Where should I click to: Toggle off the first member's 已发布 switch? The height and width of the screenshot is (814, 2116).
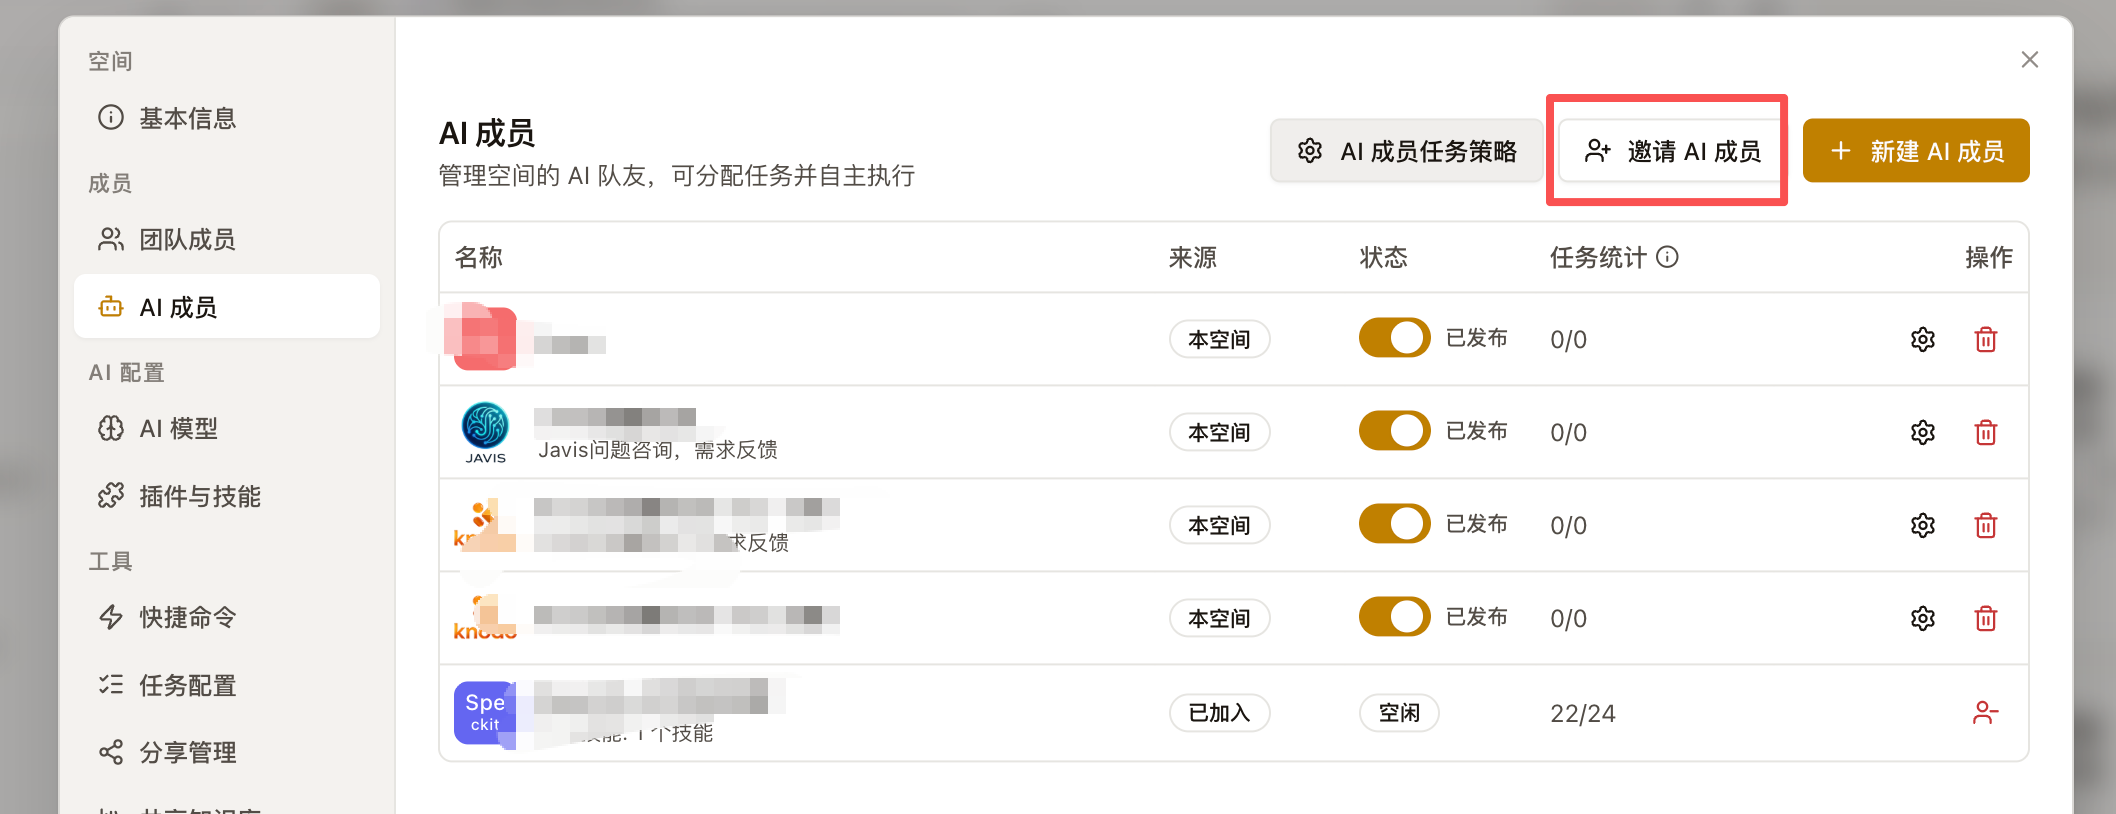tap(1394, 338)
